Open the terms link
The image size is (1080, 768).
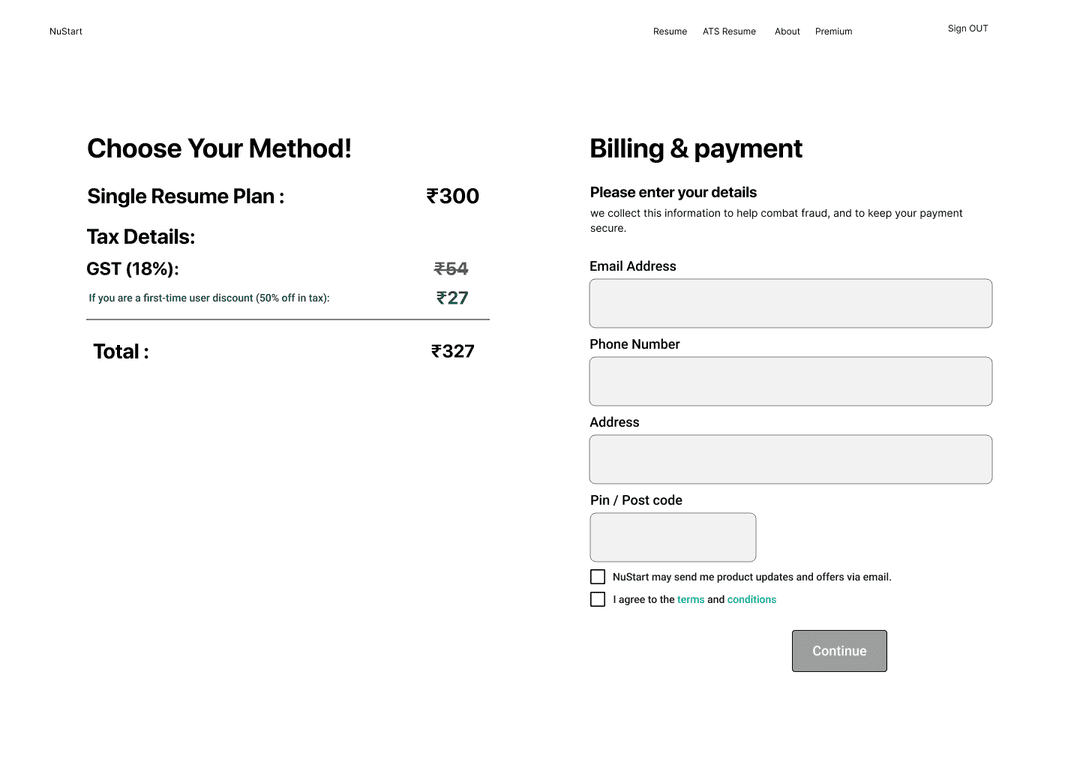(x=690, y=600)
